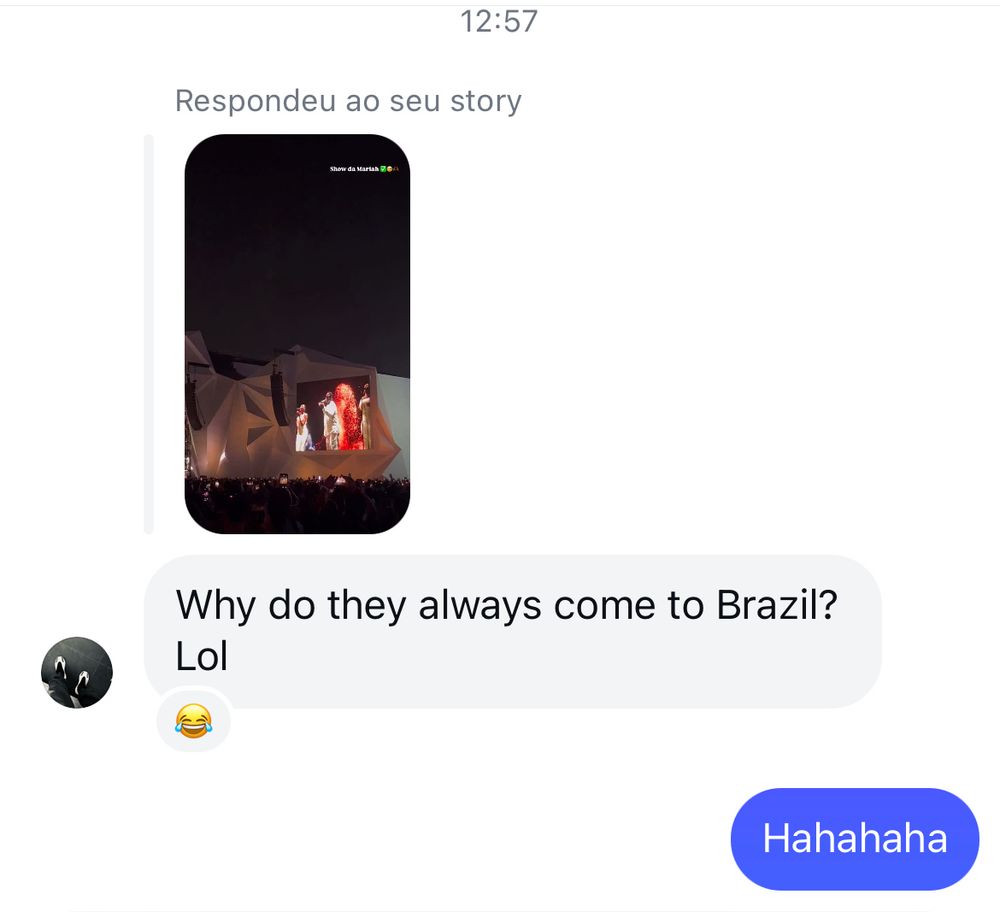1000x912 pixels.
Task: Tap the 'Show da Mariah' caption on story
Action: pos(354,169)
